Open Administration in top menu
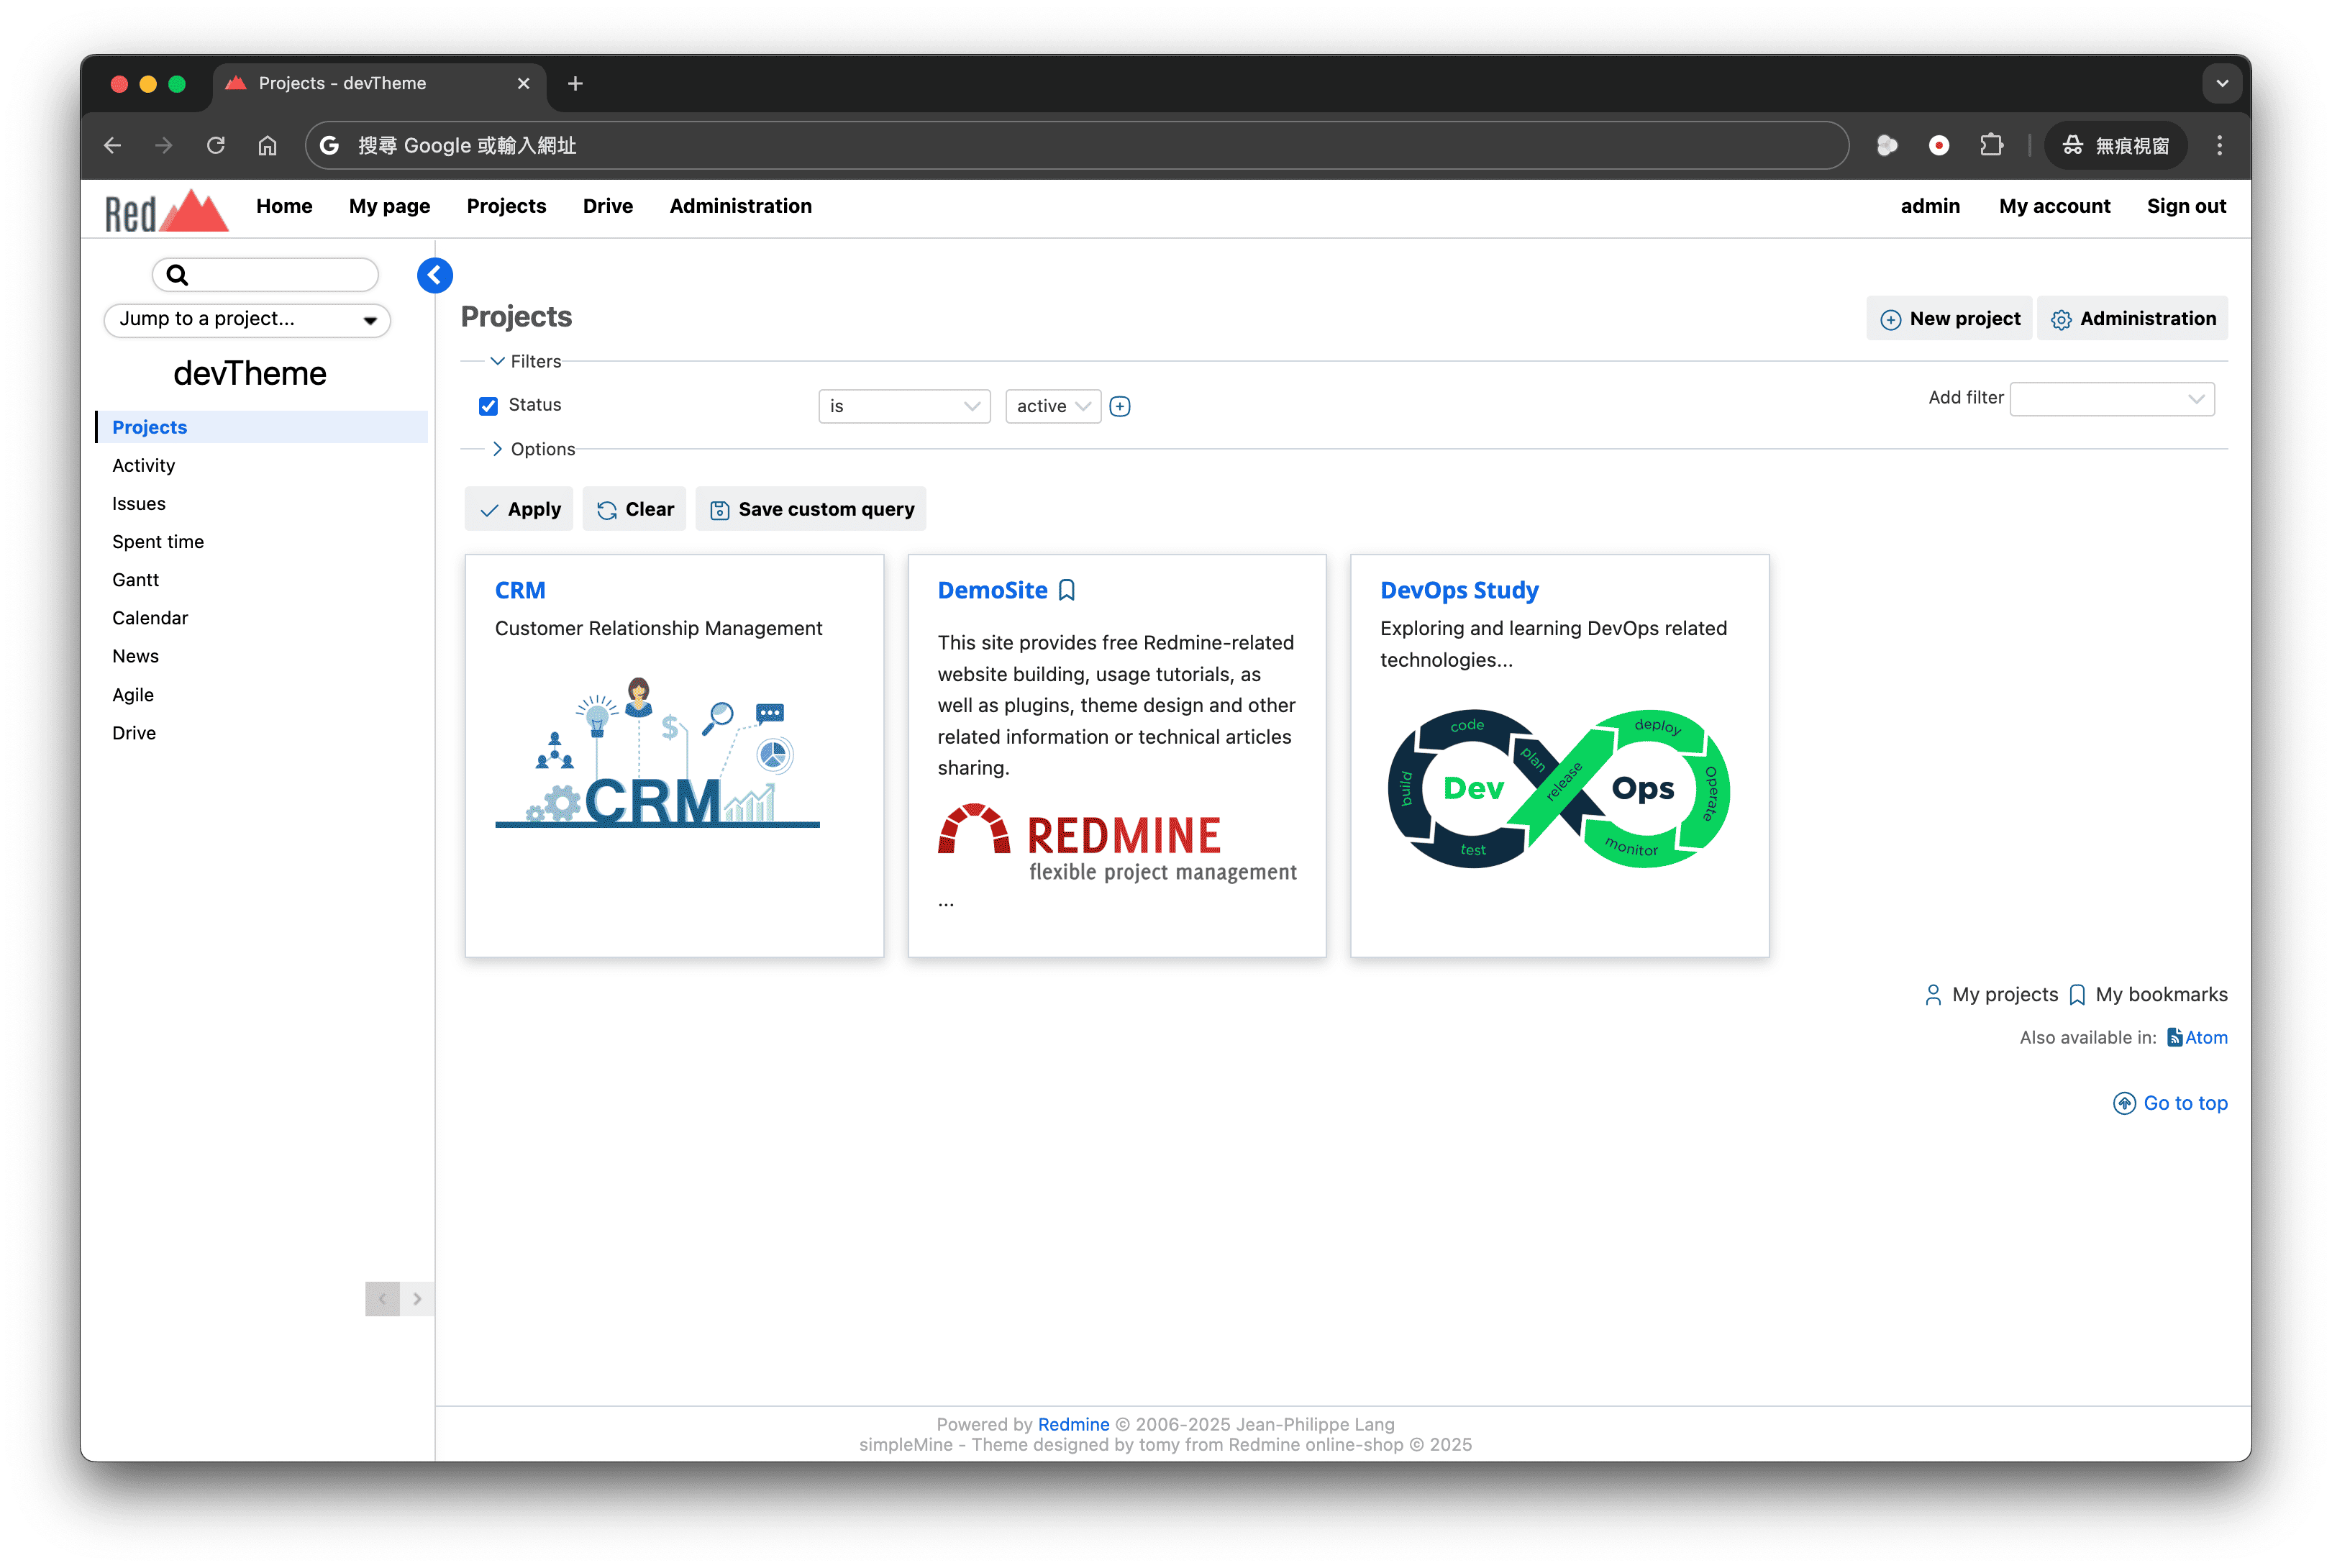This screenshot has width=2332, height=1568. coord(740,206)
